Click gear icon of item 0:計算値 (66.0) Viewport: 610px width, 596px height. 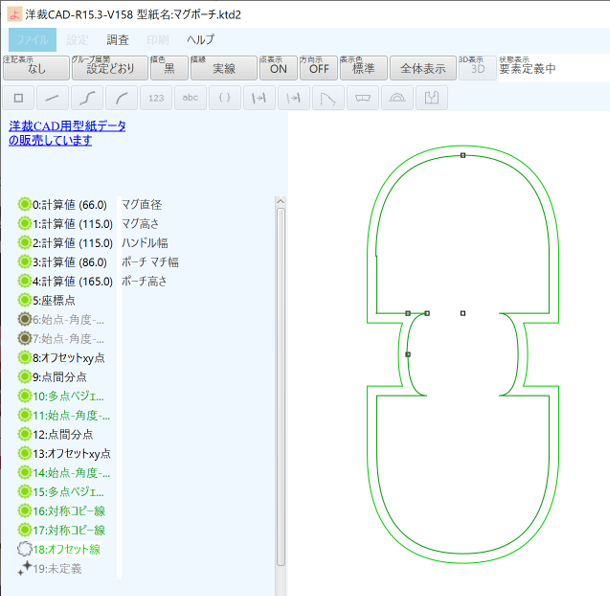click(25, 204)
